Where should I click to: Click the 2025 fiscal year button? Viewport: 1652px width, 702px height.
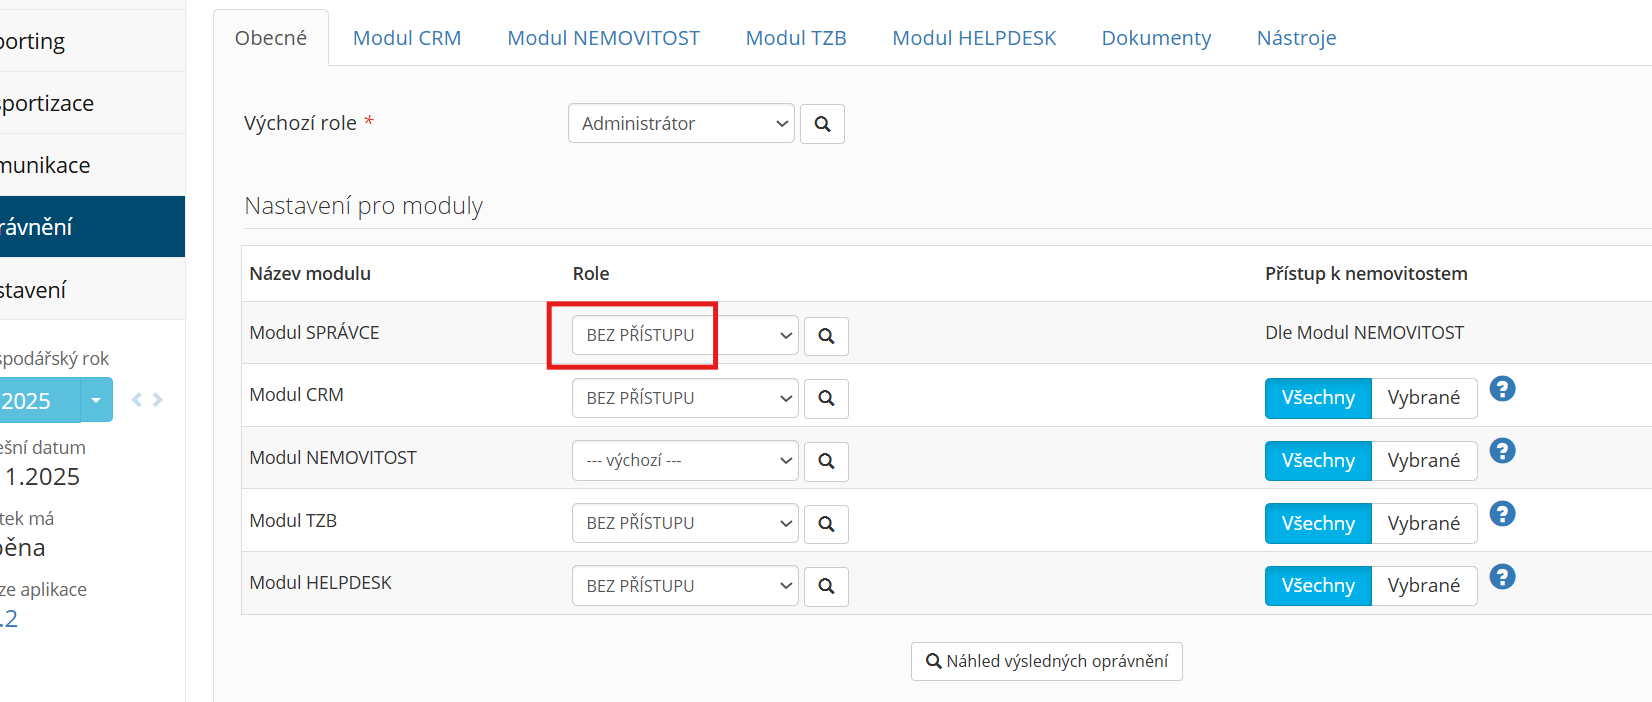[x=40, y=400]
